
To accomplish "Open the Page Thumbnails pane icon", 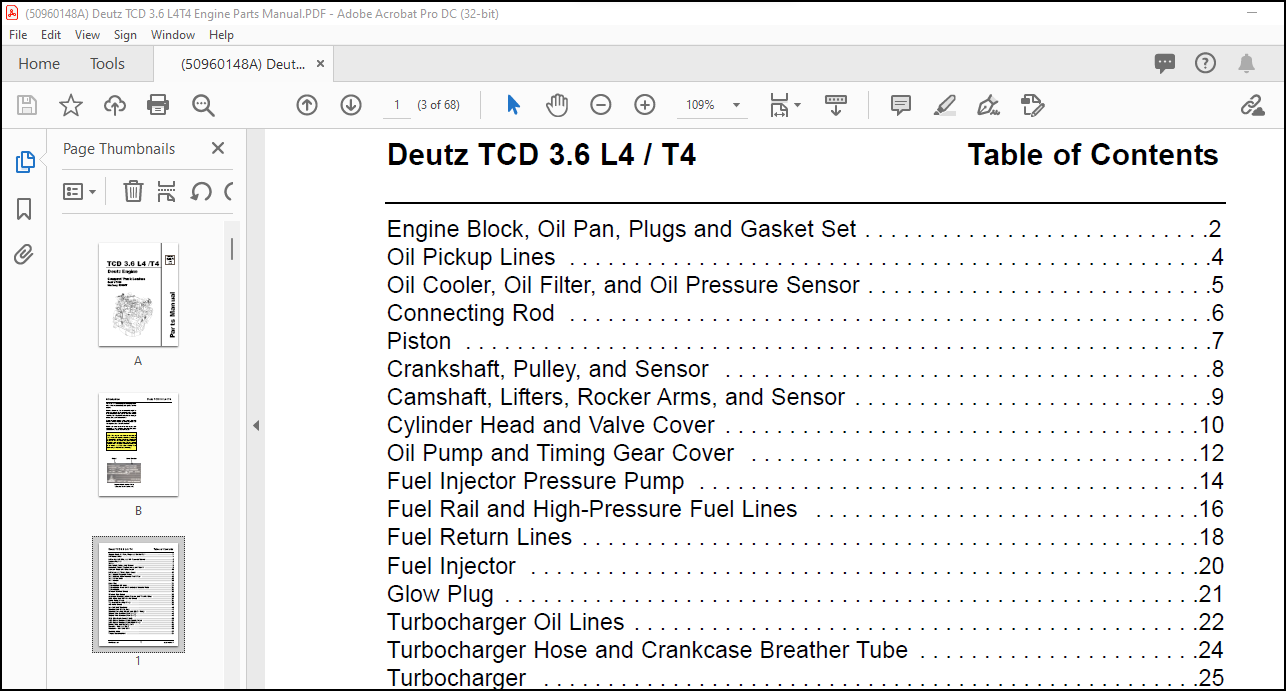I will (25, 162).
